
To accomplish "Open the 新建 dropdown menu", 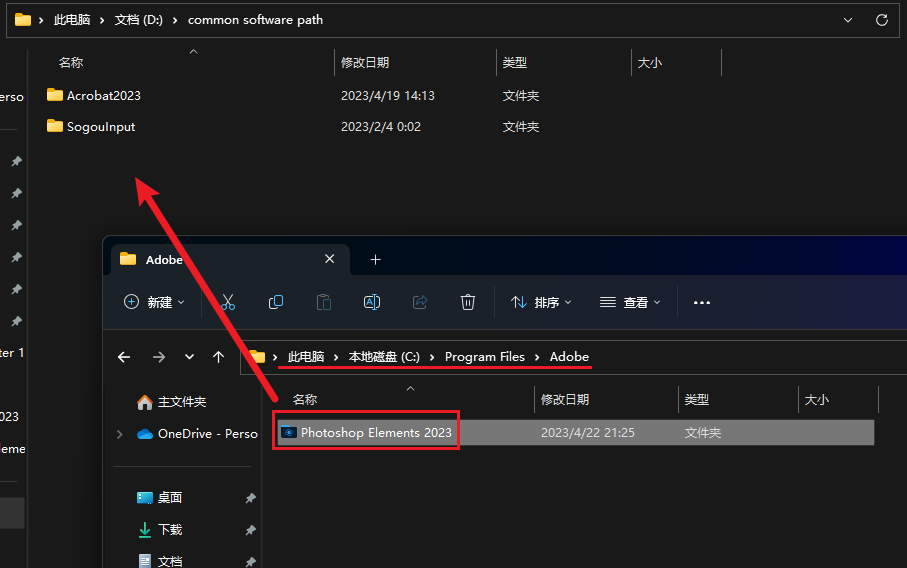I will 154,302.
